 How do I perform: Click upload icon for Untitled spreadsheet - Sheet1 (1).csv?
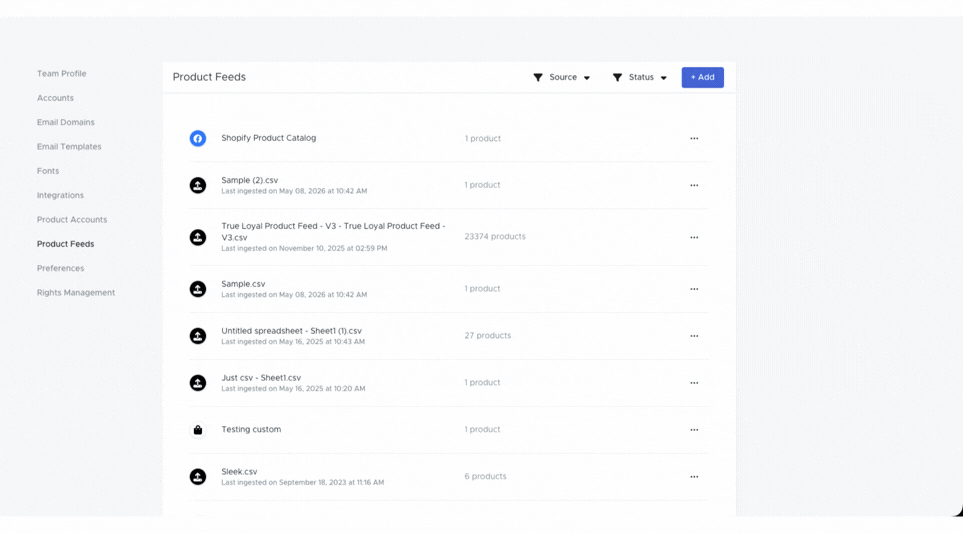click(198, 336)
